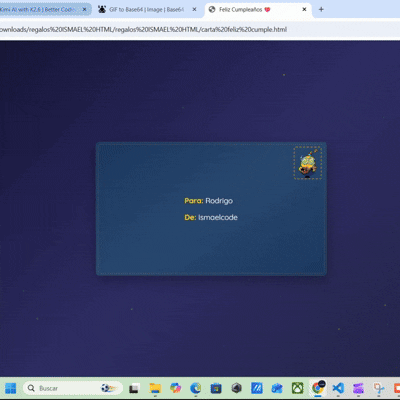This screenshot has width=400, height=400.
Task: Open Task View from the taskbar
Action: point(134,388)
